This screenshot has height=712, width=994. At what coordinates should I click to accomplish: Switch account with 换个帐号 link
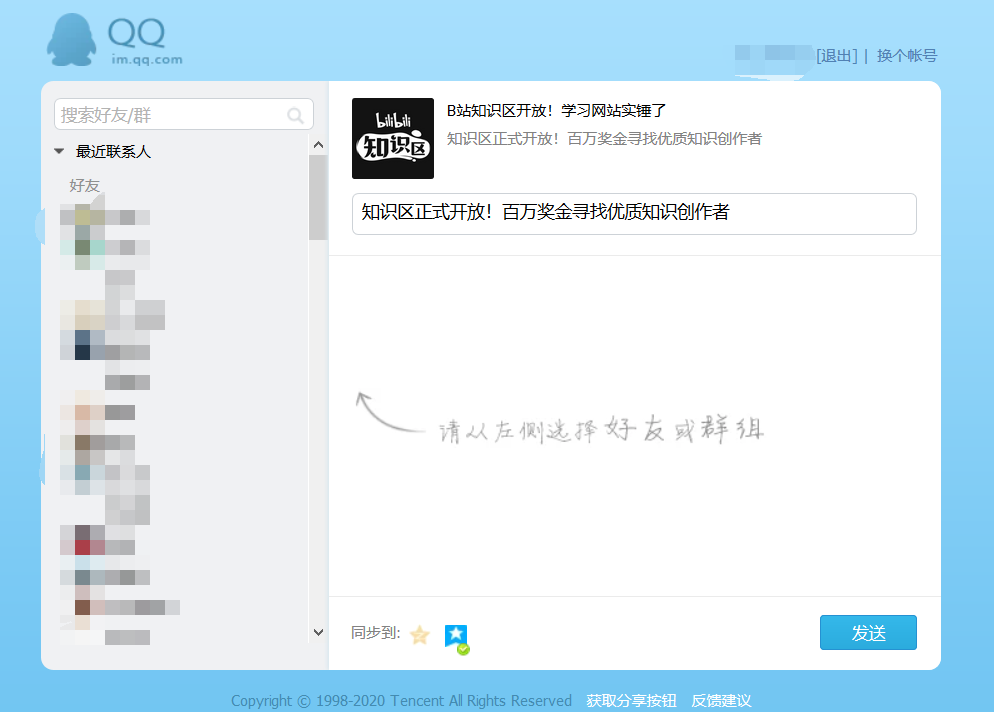[906, 56]
